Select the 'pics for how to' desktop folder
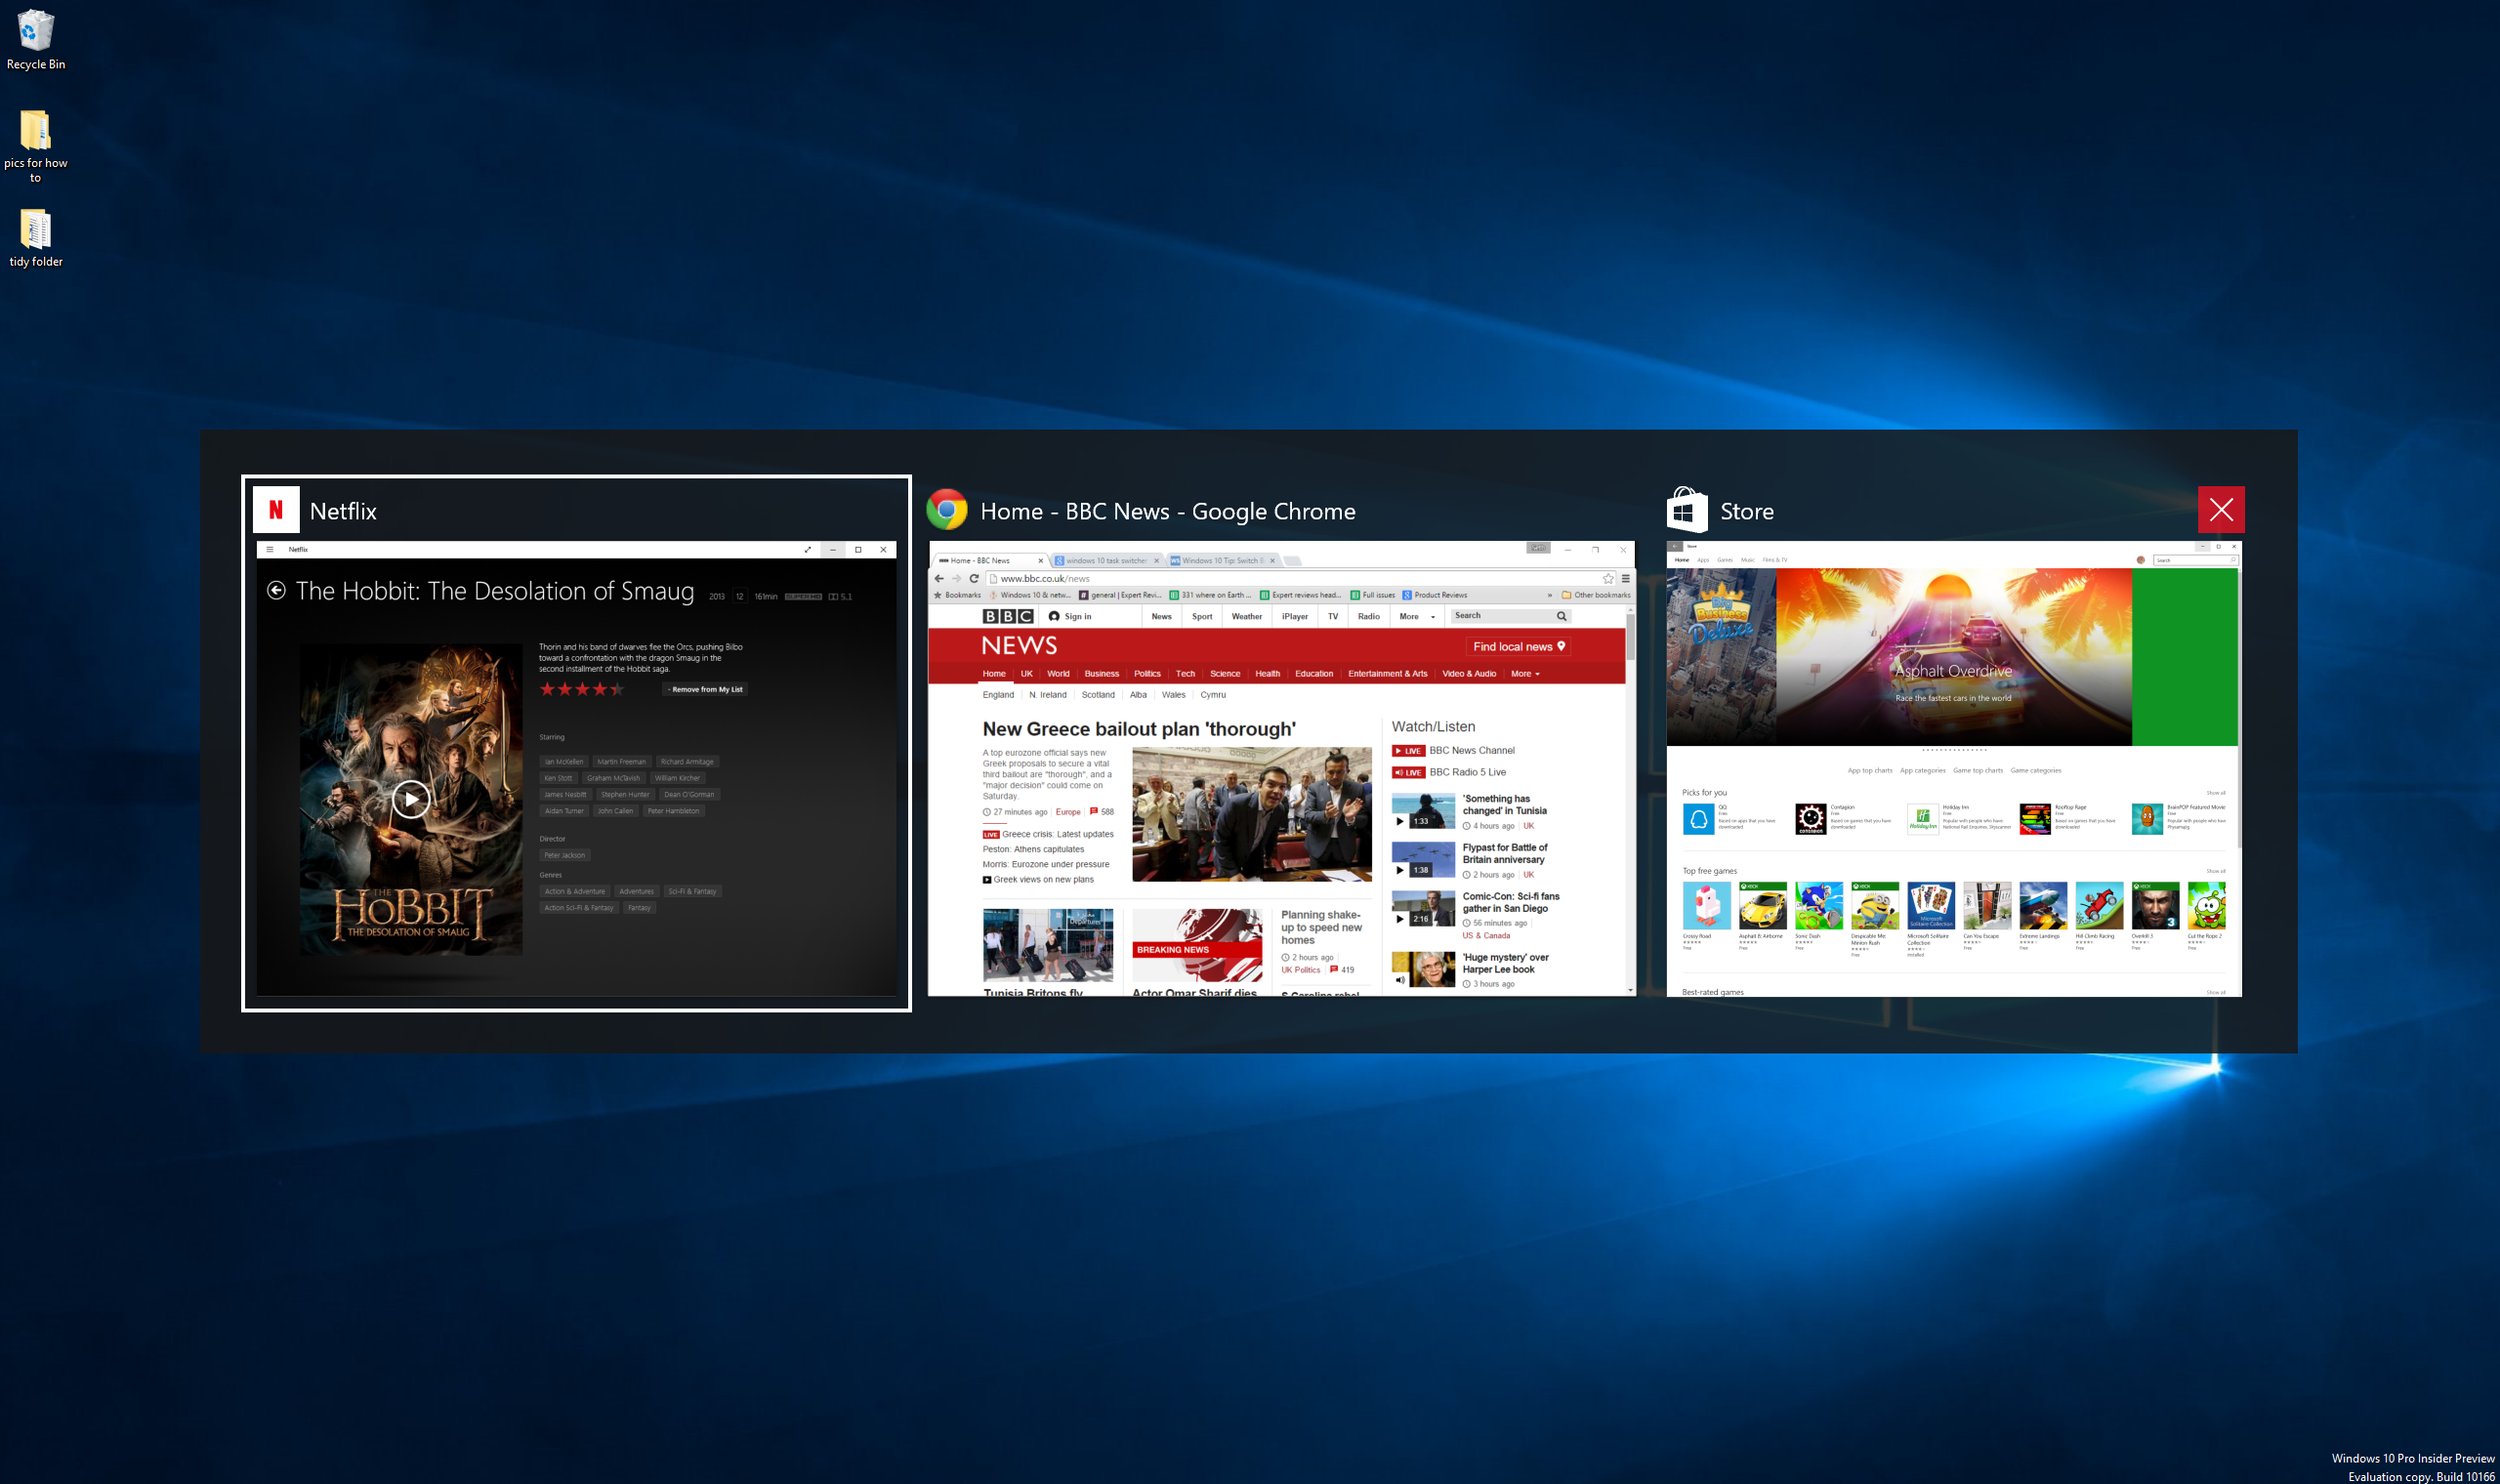Viewport: 2500px width, 1484px height. point(35,146)
